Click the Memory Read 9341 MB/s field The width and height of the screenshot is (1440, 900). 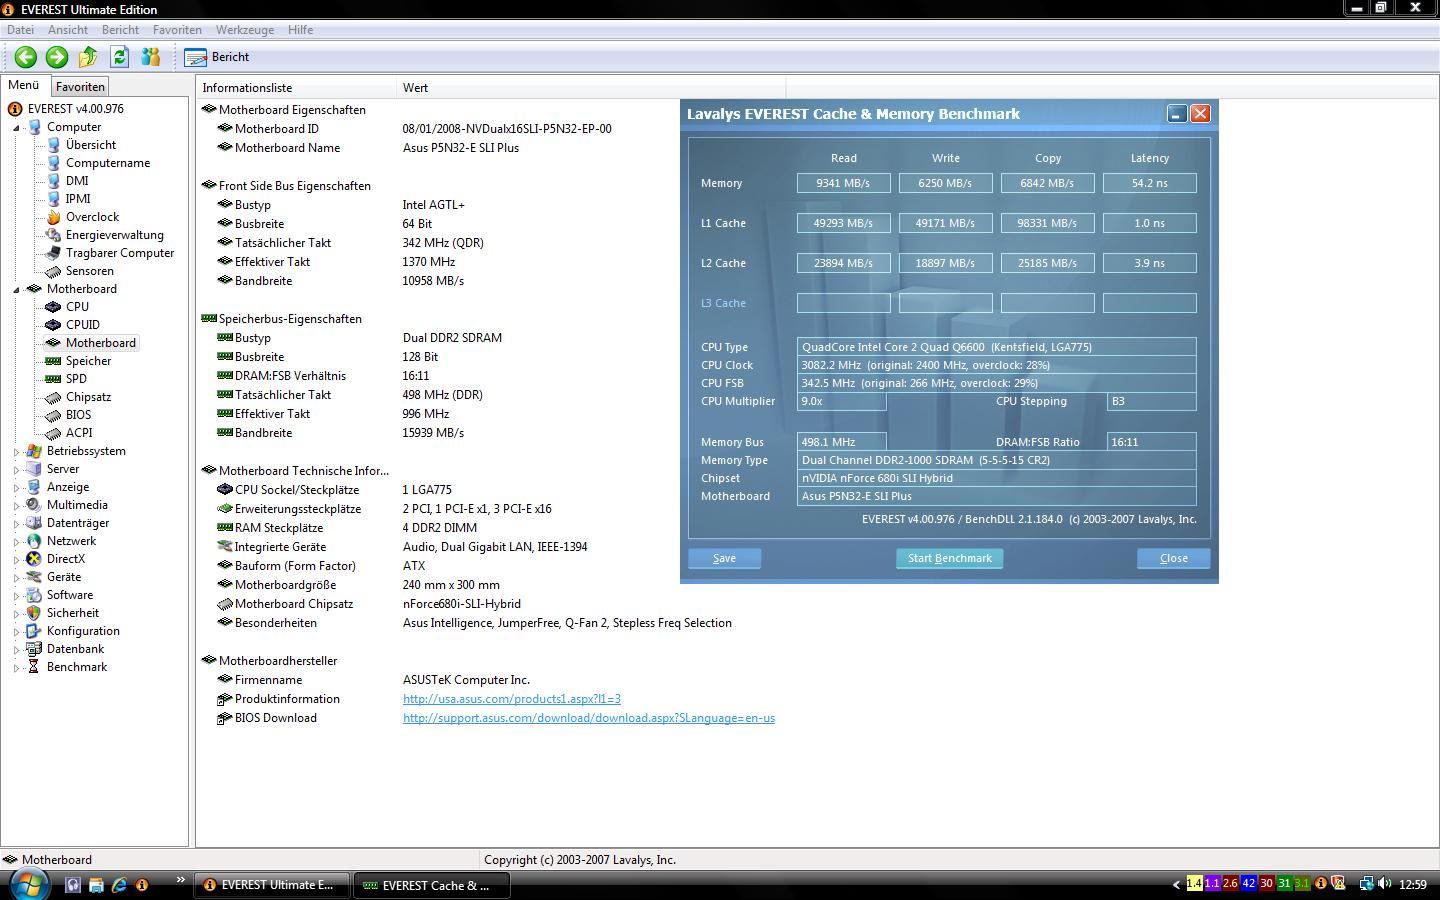pos(843,183)
